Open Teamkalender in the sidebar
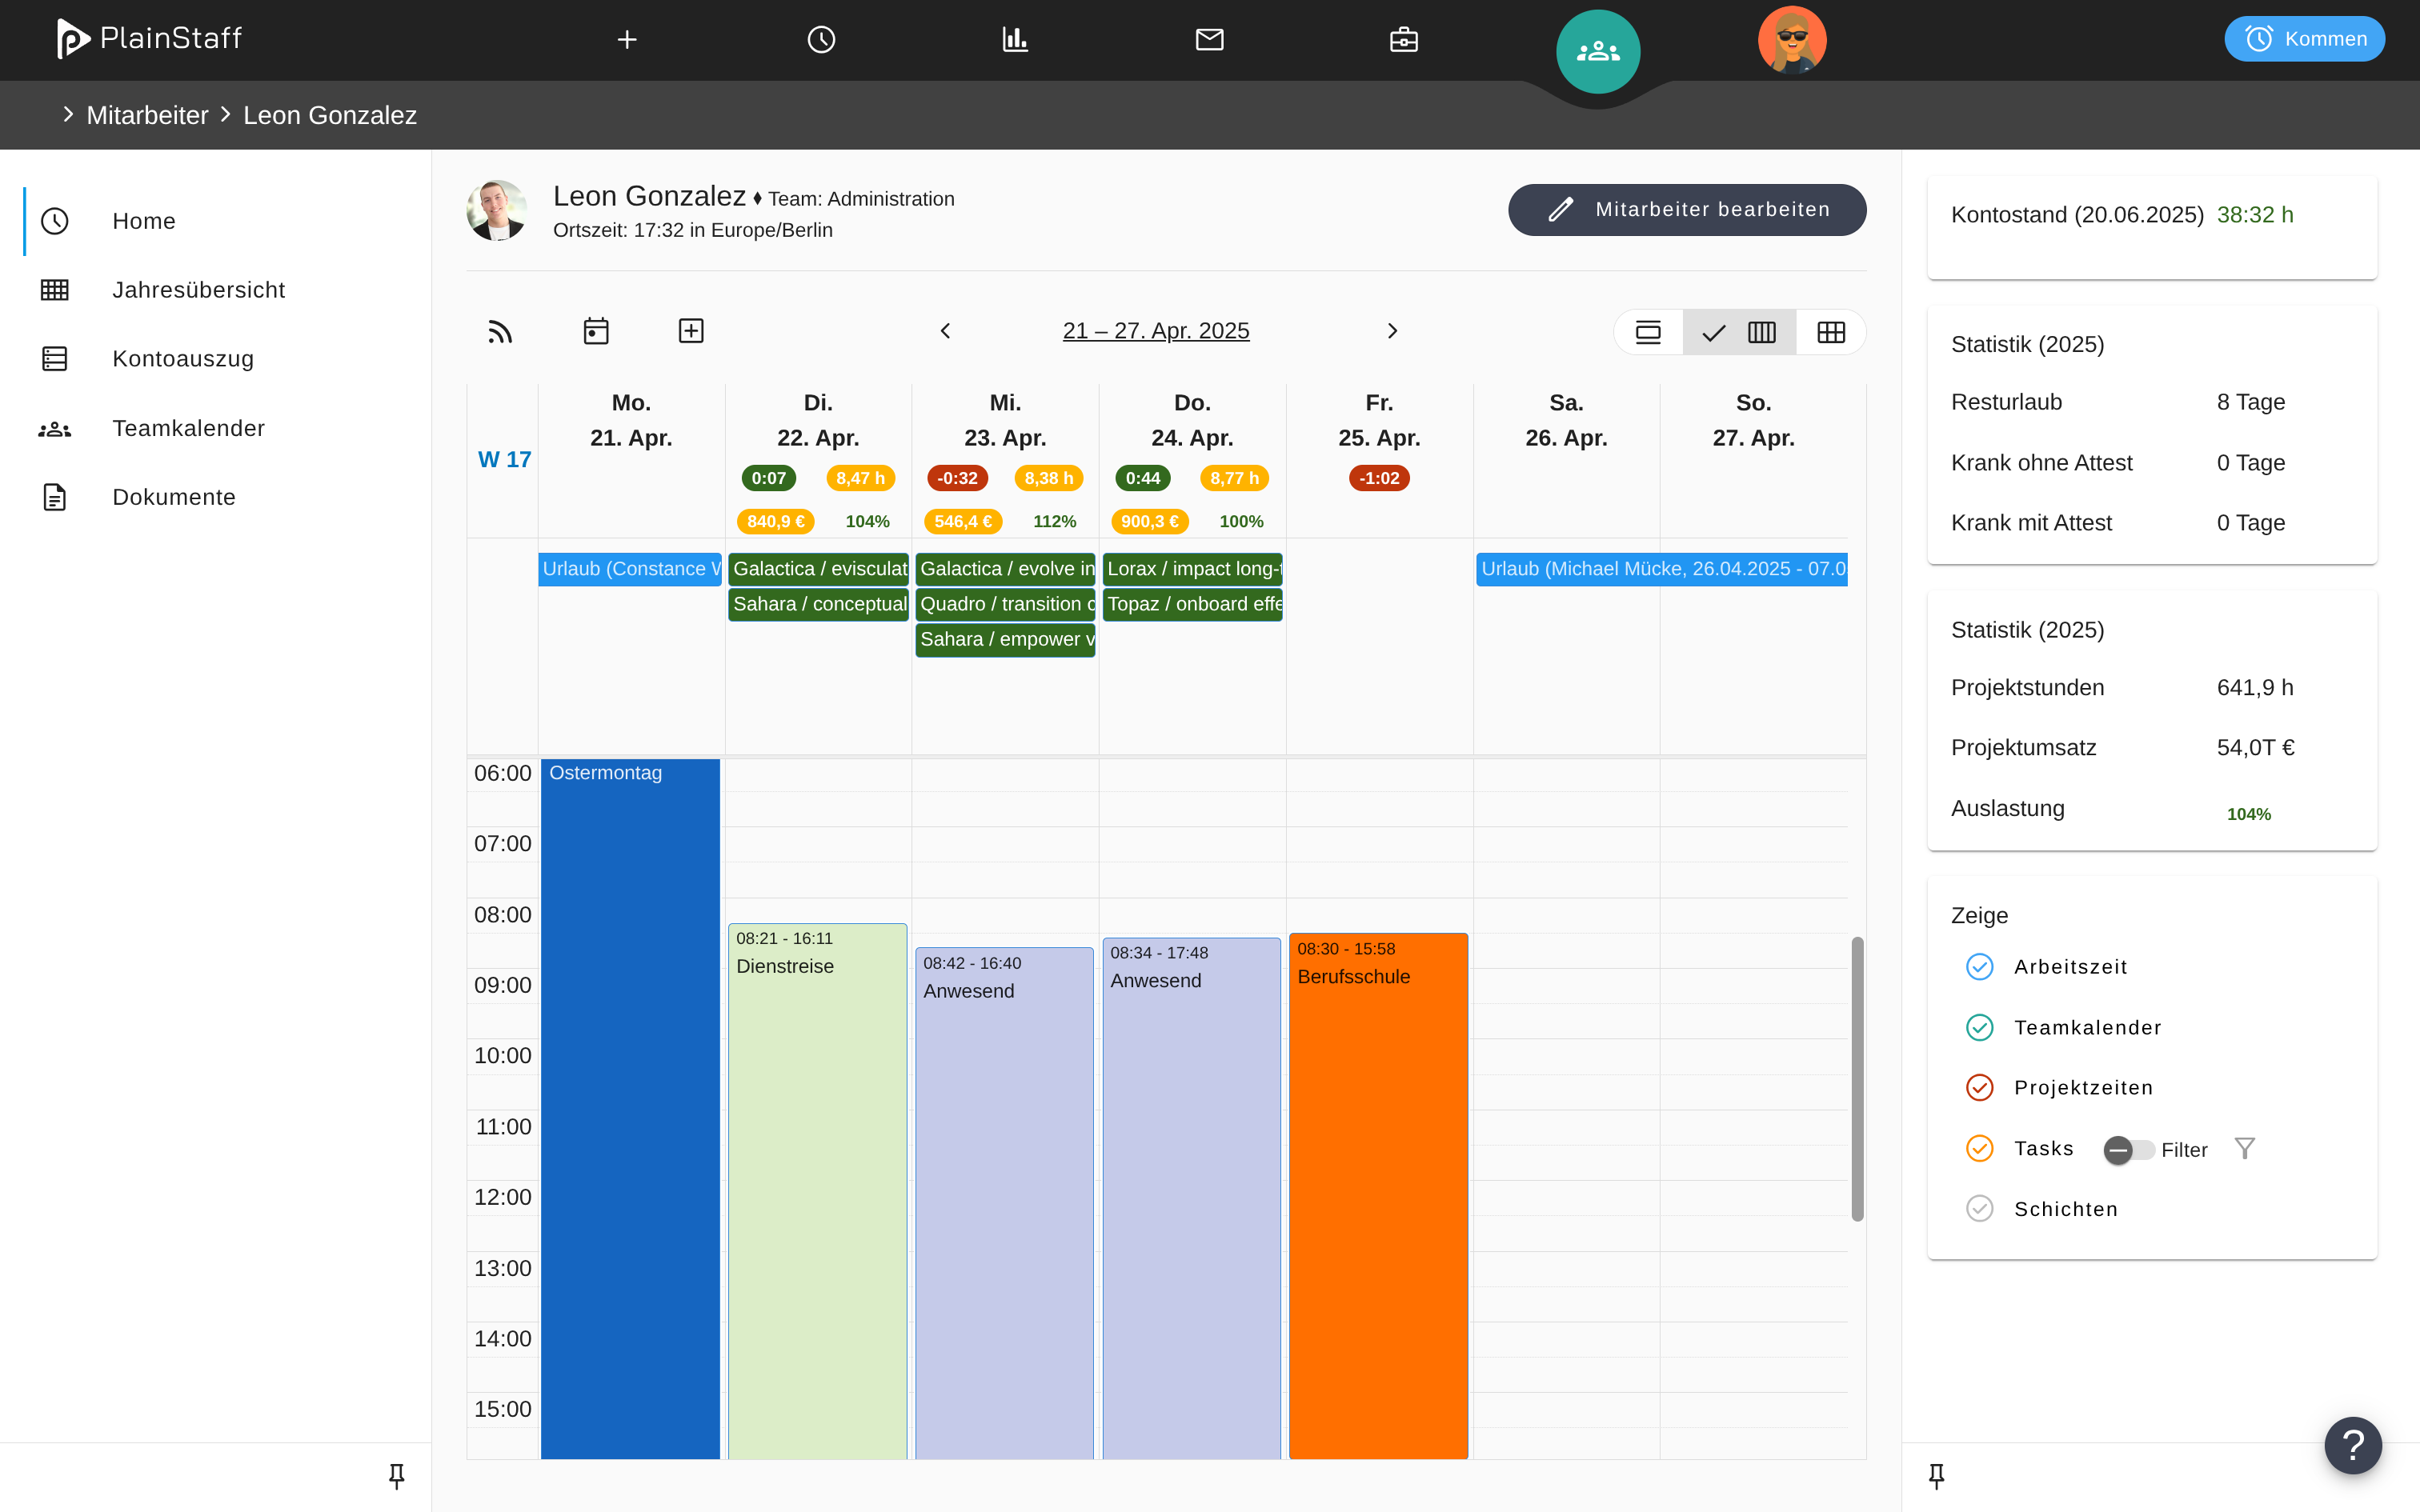 216,428
